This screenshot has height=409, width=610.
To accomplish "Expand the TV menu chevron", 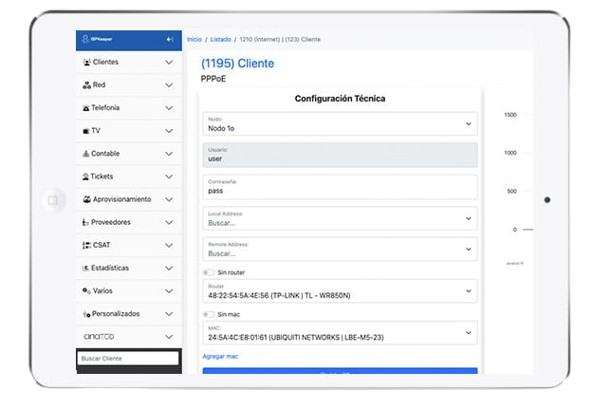I will click(x=169, y=131).
